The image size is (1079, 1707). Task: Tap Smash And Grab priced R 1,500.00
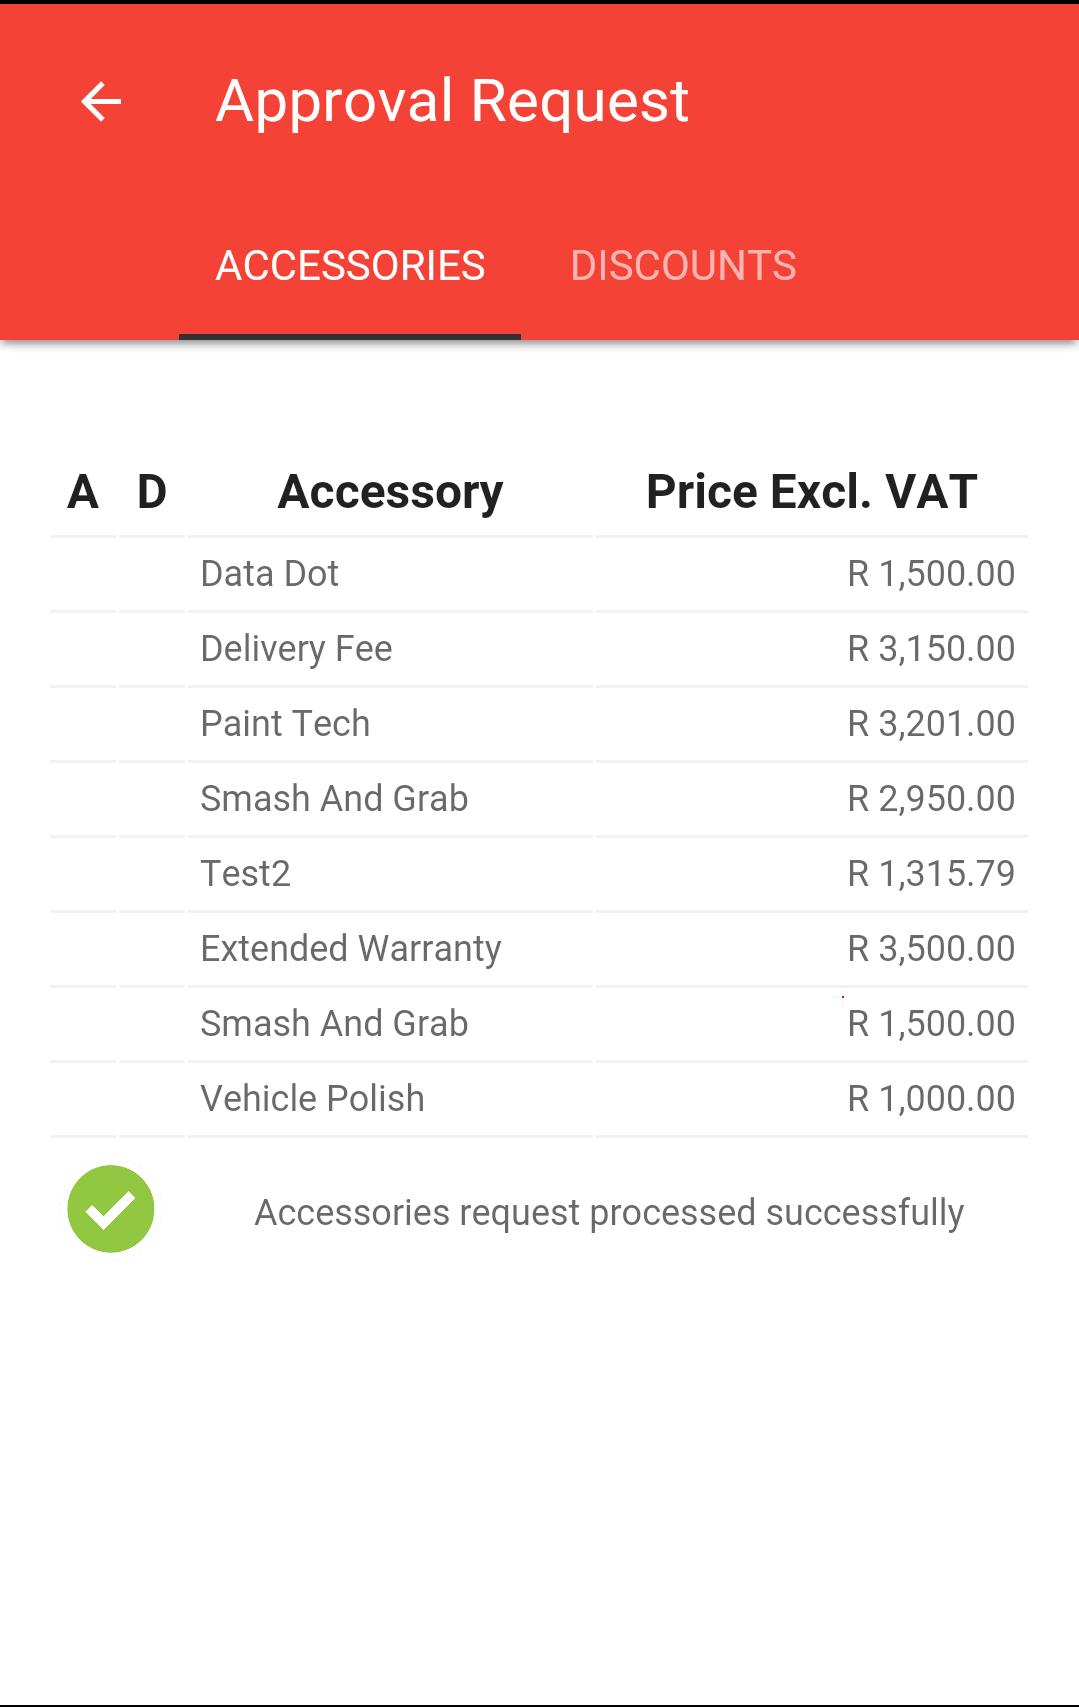pyautogui.click(x=334, y=1024)
